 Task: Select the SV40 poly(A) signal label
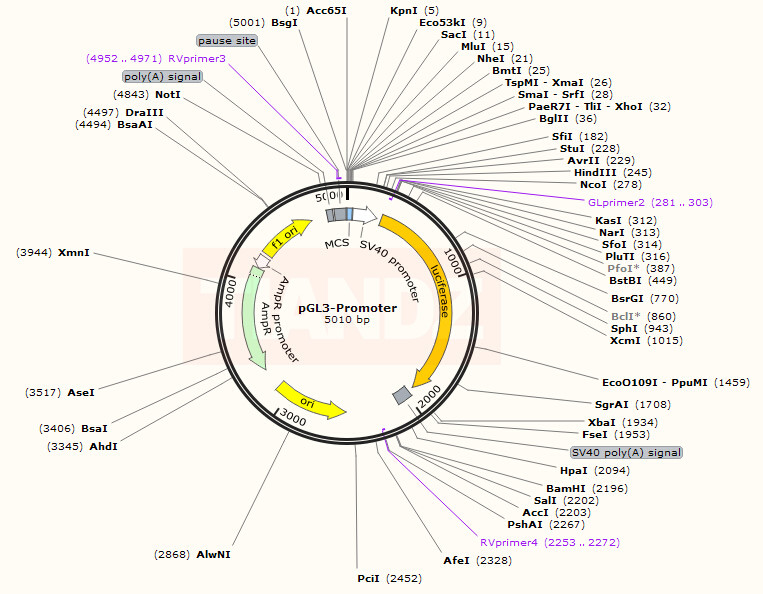click(x=625, y=452)
